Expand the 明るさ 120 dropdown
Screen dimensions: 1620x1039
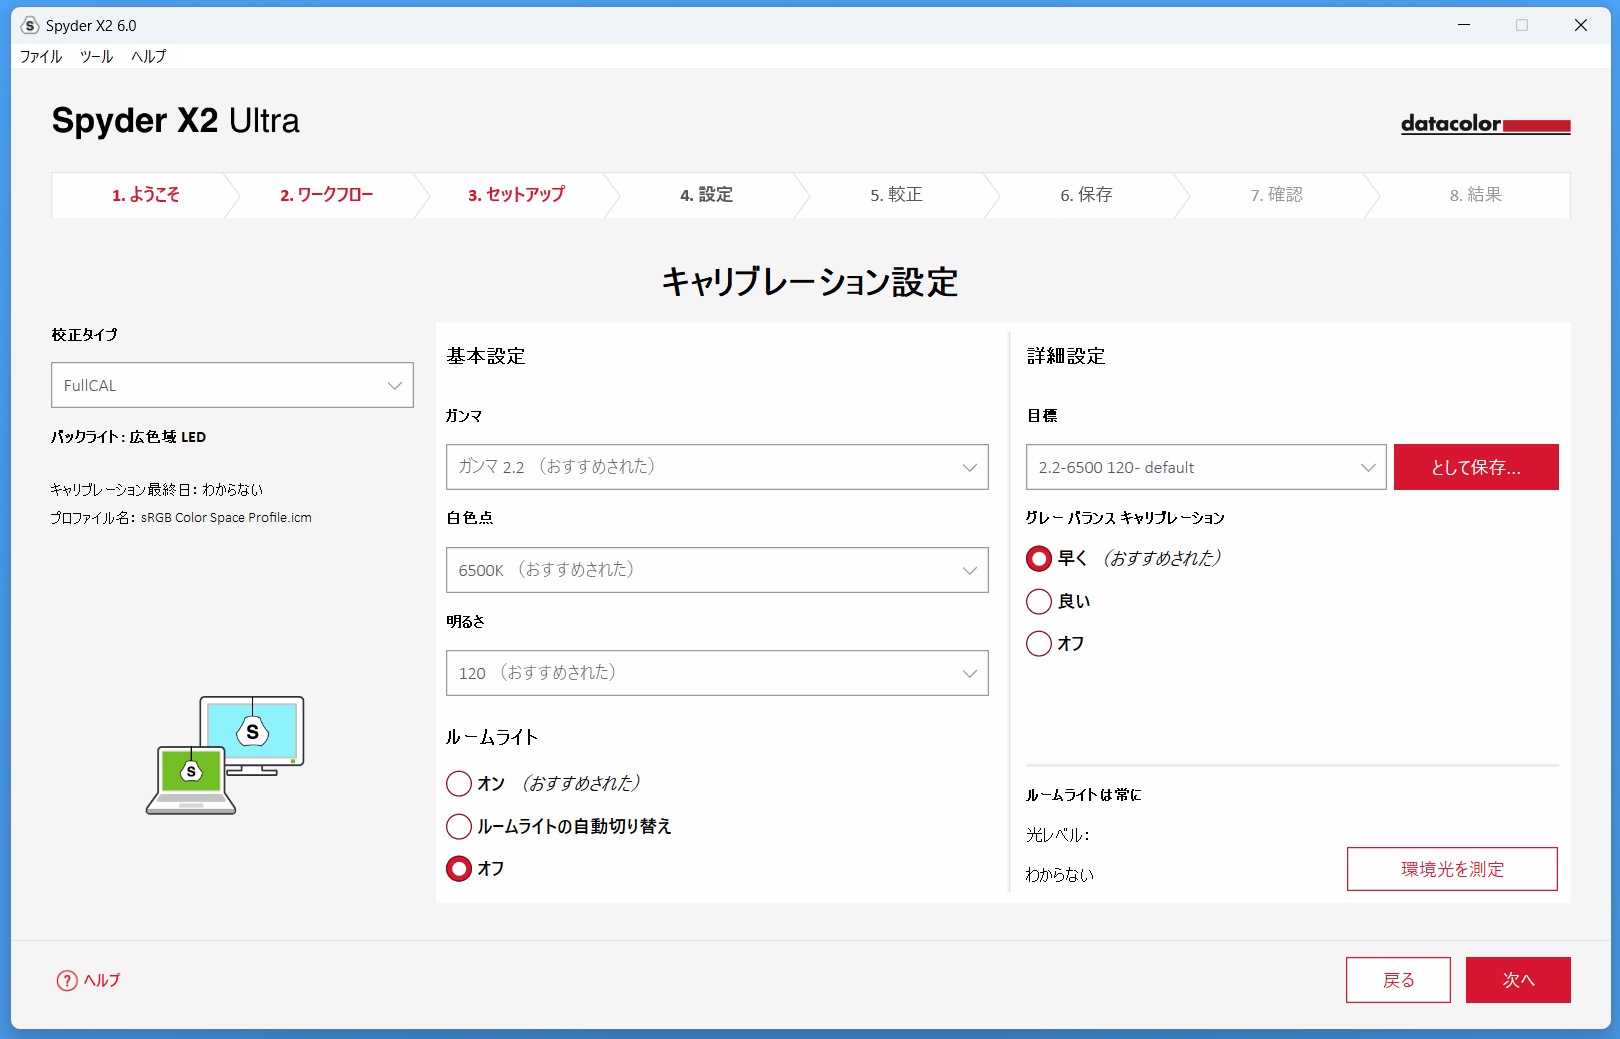(717, 673)
